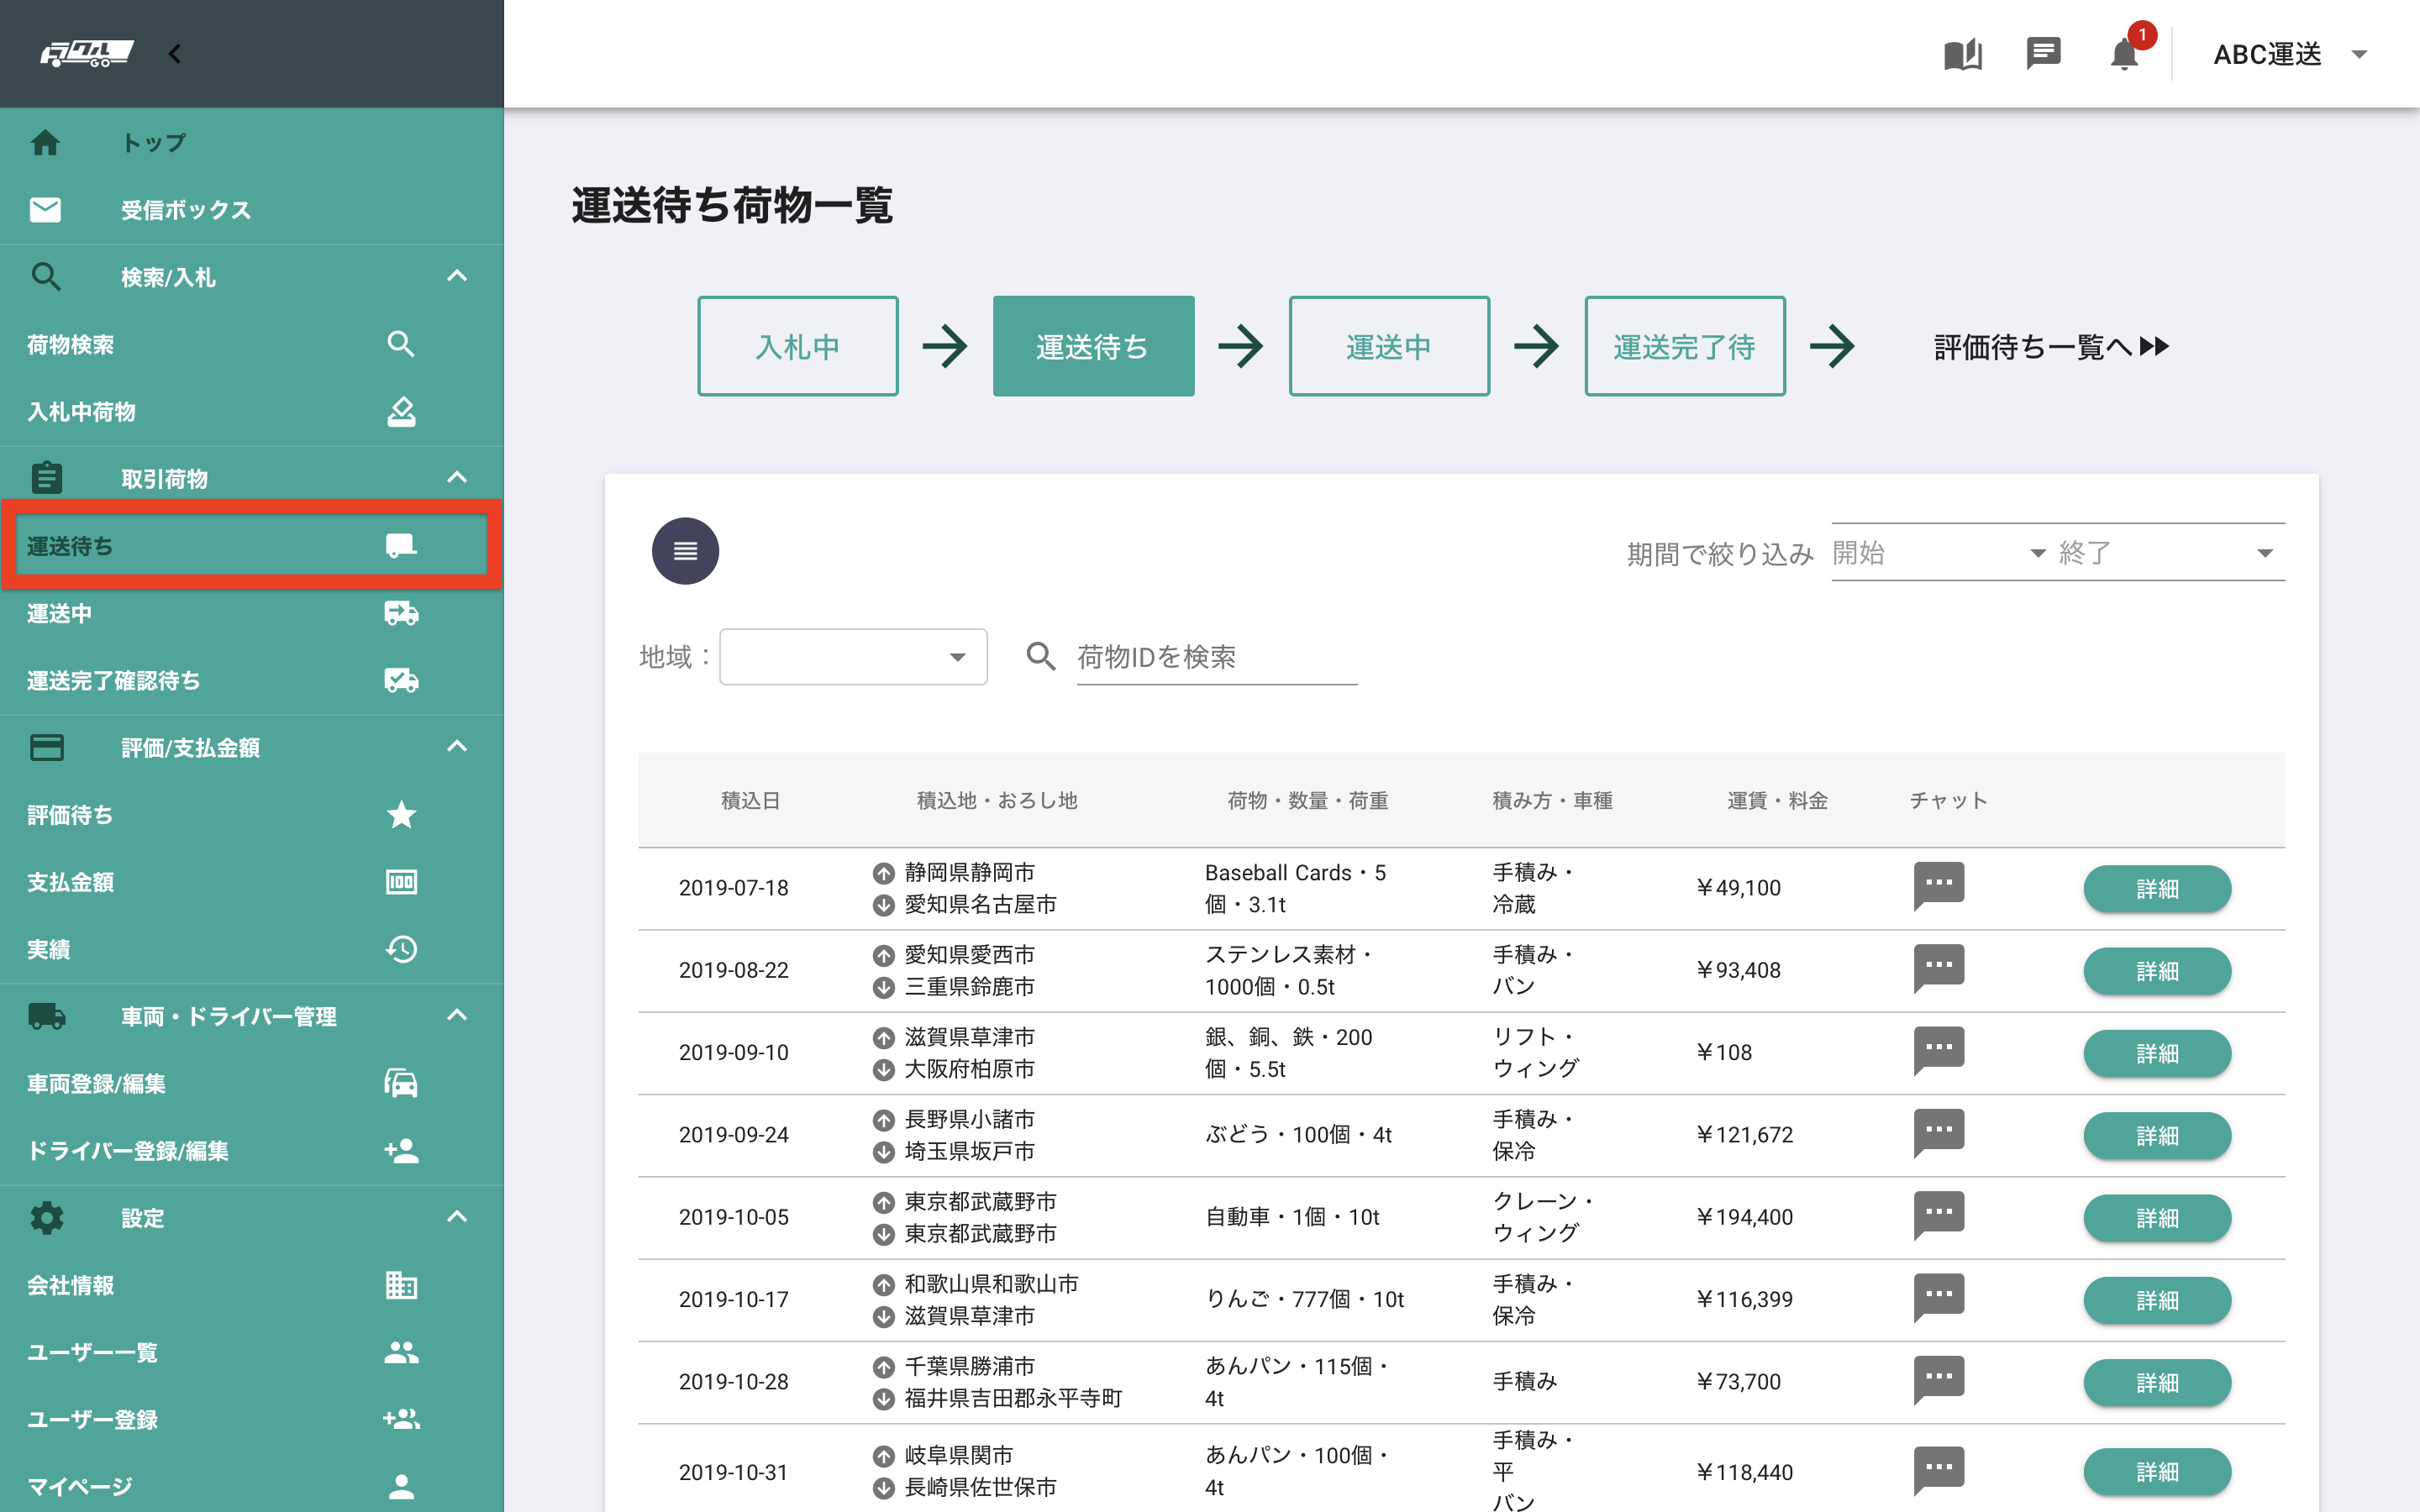
Task: Open the 開始 period start dropdown
Action: point(1939,553)
